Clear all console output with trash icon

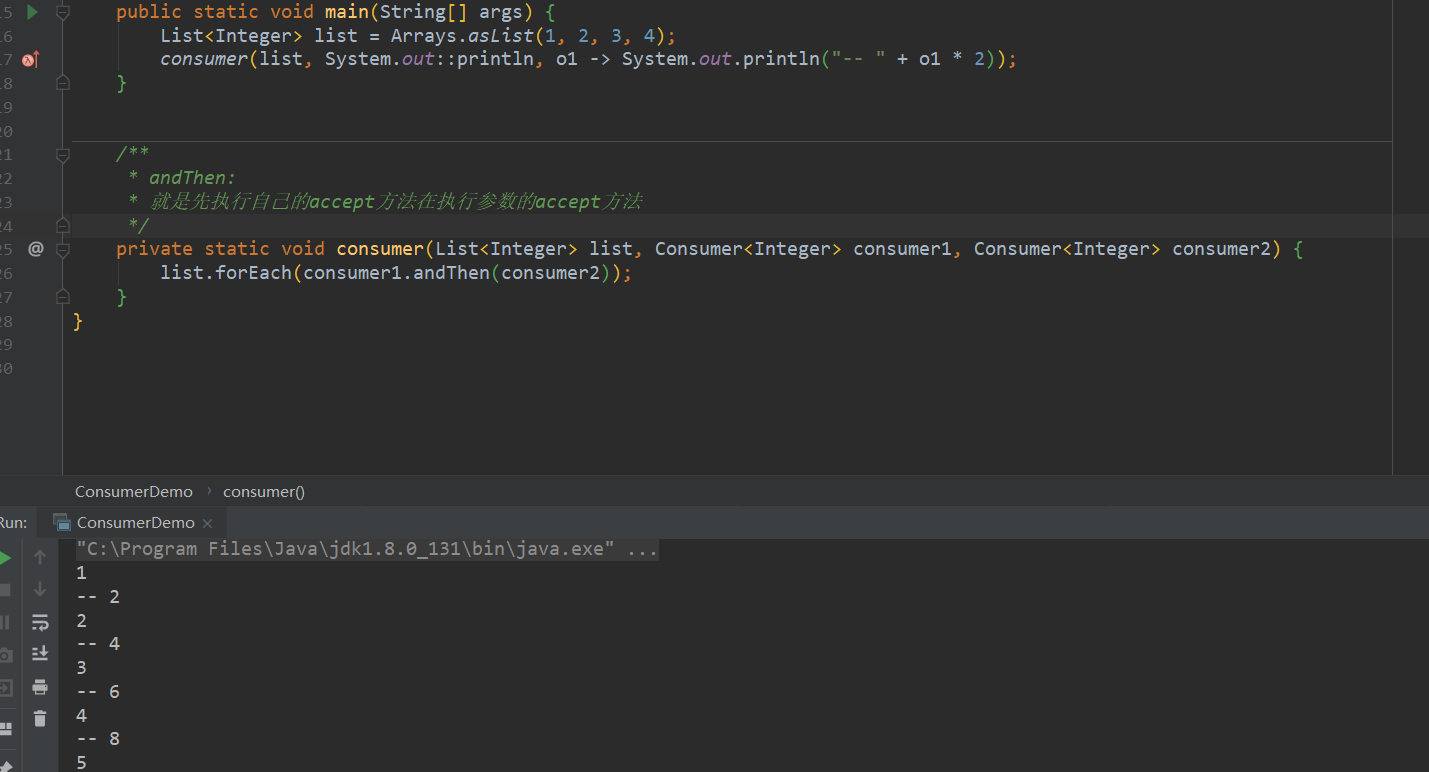pos(40,718)
